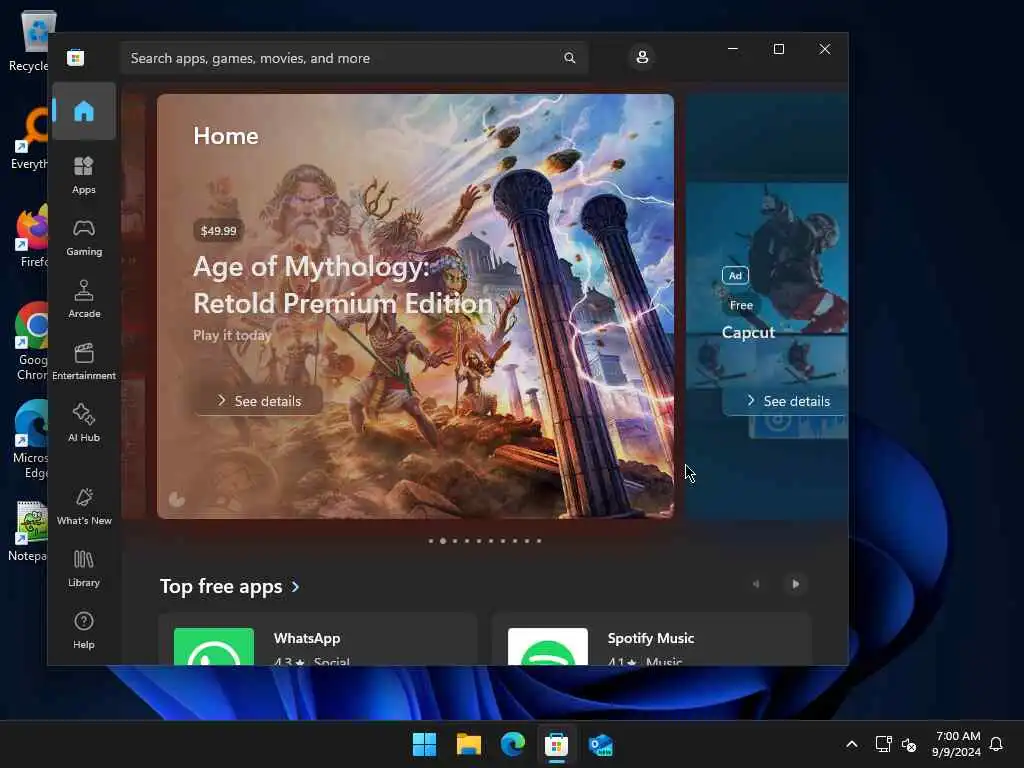This screenshot has height=768, width=1024.
Task: Expand the Top free apps list
Action: [x=296, y=587]
